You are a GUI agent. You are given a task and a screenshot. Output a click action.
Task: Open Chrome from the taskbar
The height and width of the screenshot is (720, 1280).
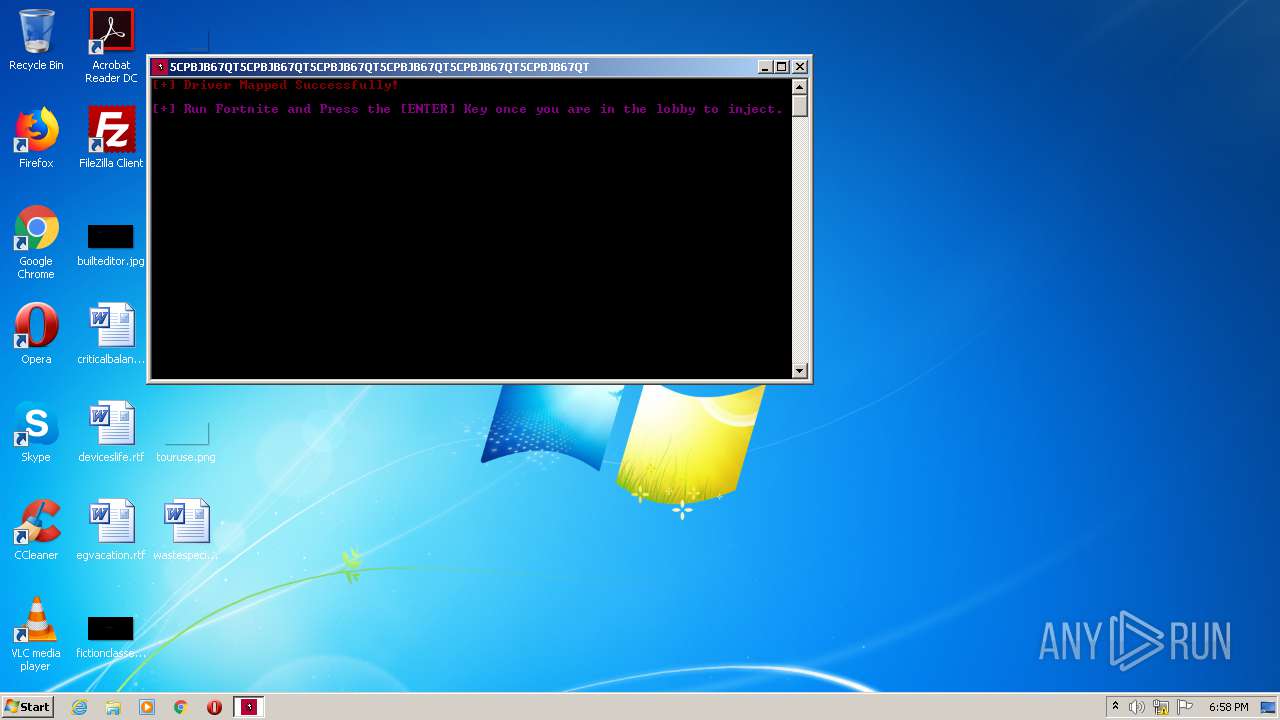[x=181, y=707]
